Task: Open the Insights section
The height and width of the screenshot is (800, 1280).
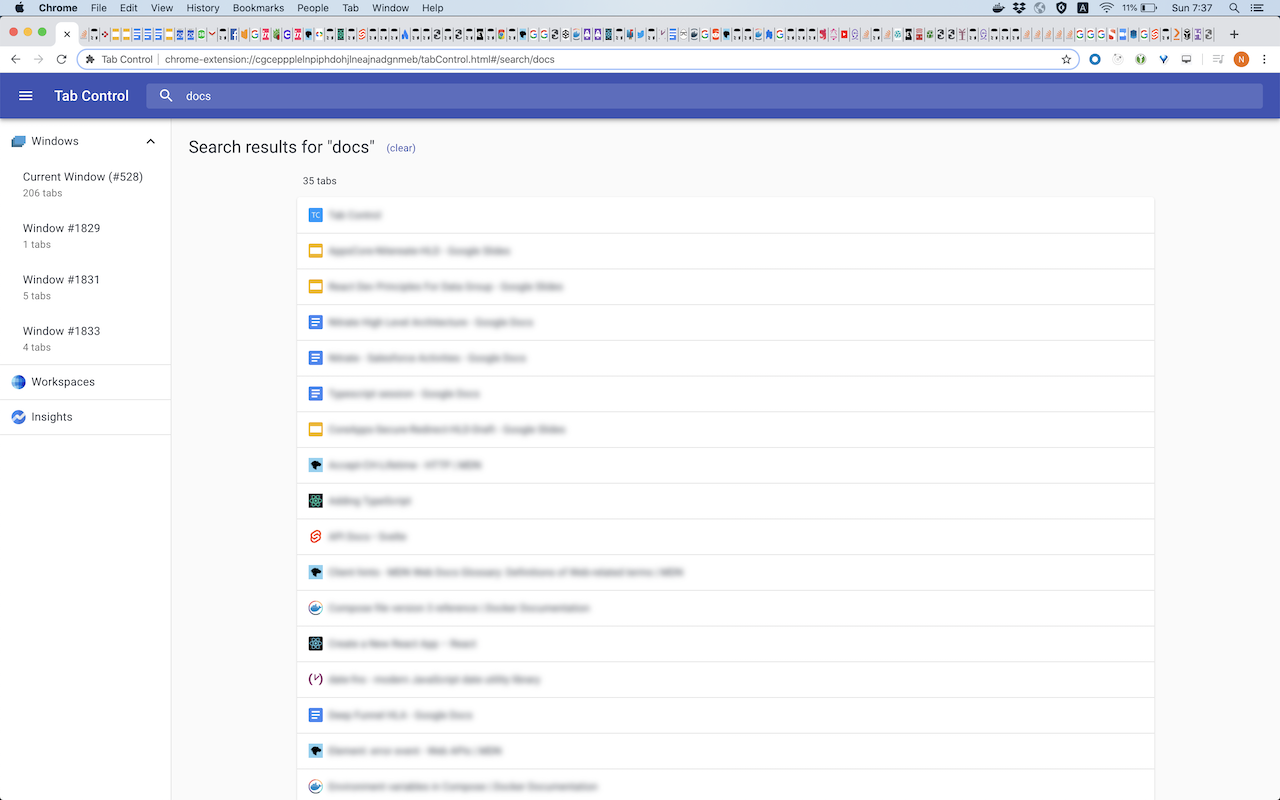Action: click(x=85, y=417)
